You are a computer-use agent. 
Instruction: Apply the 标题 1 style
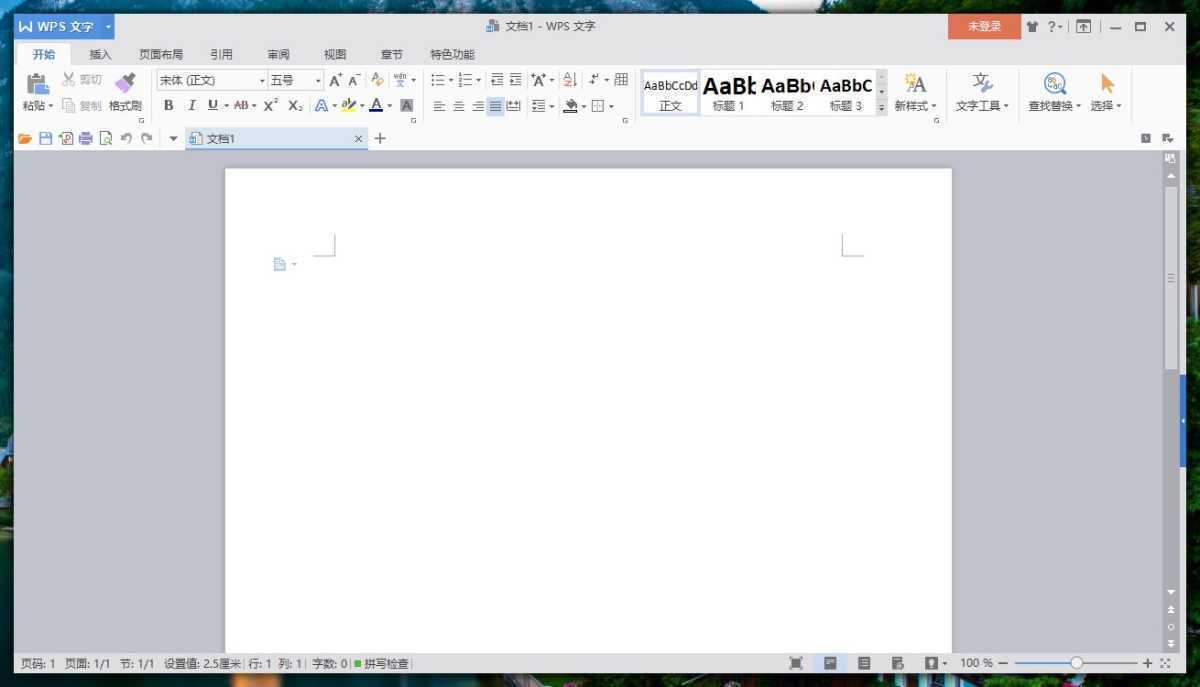click(729, 95)
